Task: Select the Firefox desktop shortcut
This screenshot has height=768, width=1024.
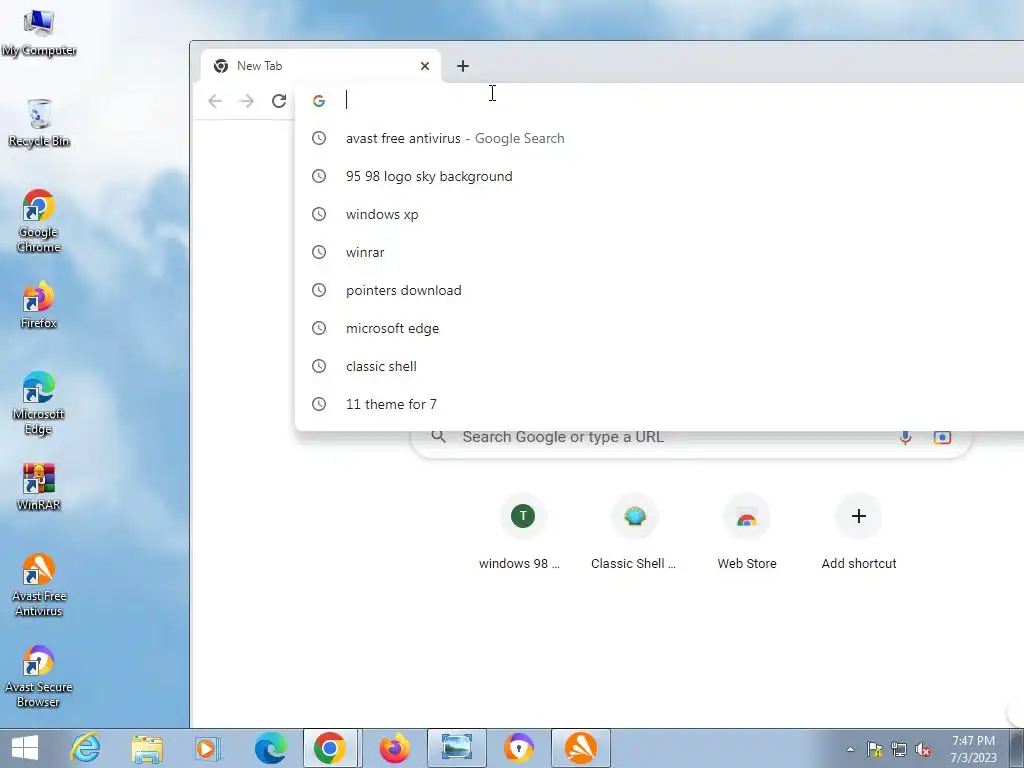Action: (39, 305)
